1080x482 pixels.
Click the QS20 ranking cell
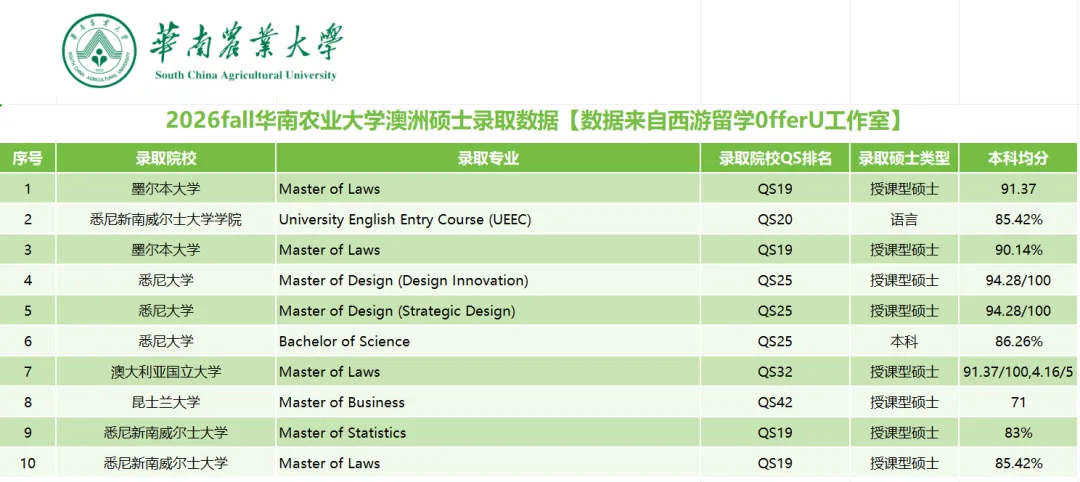pyautogui.click(x=776, y=219)
